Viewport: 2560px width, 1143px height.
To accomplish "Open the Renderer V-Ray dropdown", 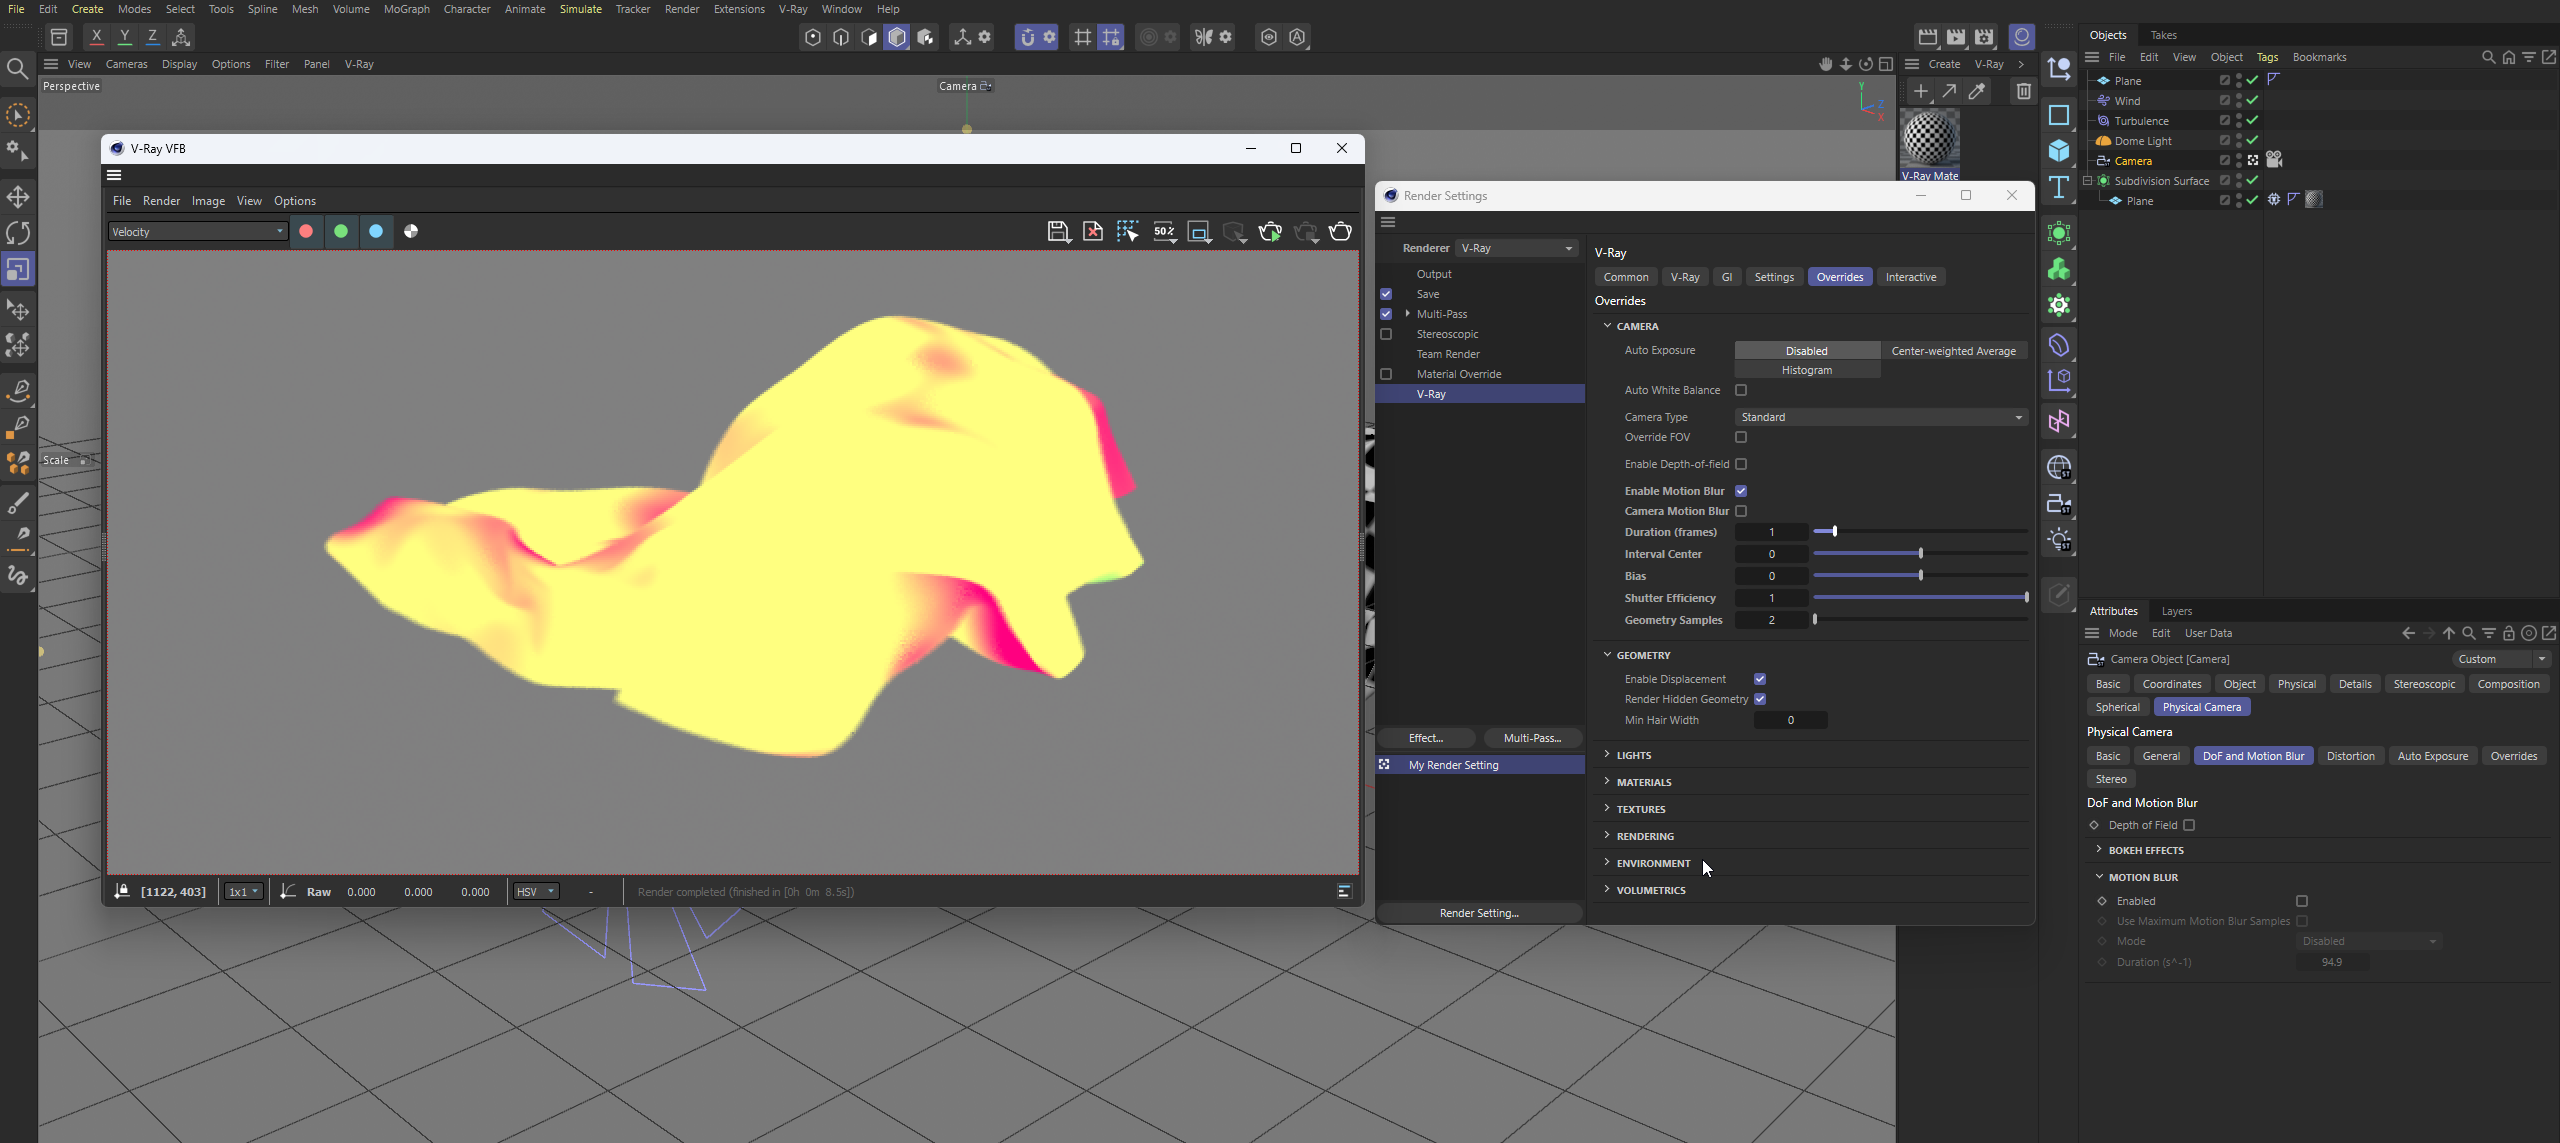I will (x=1517, y=248).
